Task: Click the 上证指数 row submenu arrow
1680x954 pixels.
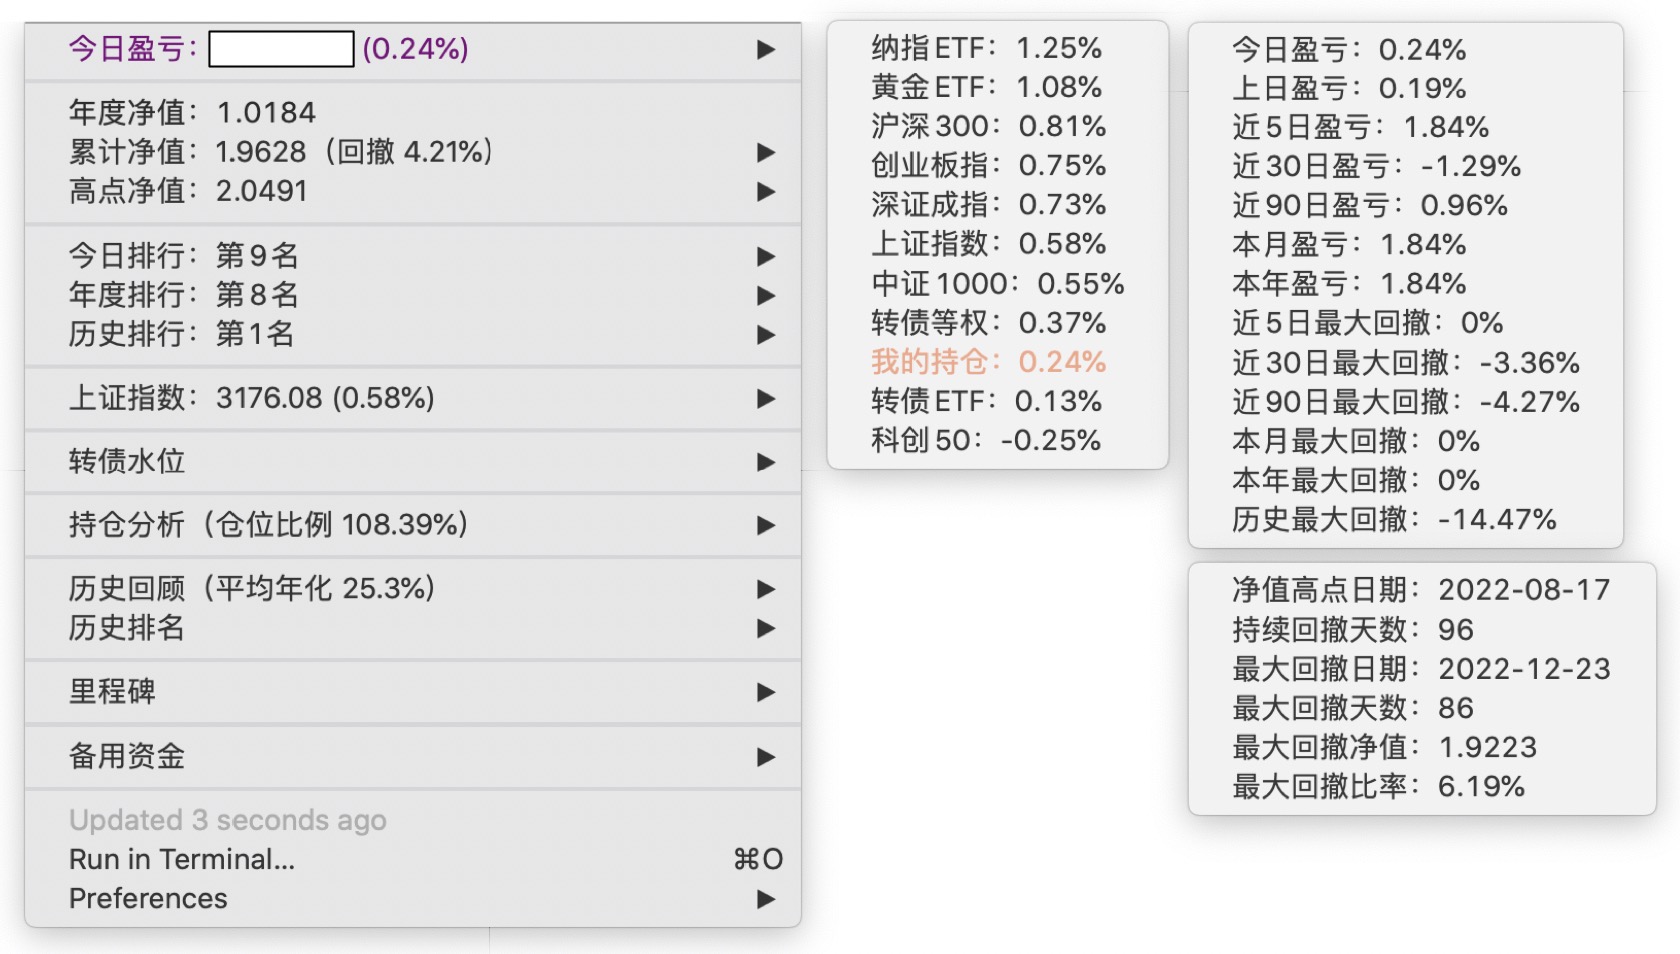Action: pos(766,398)
